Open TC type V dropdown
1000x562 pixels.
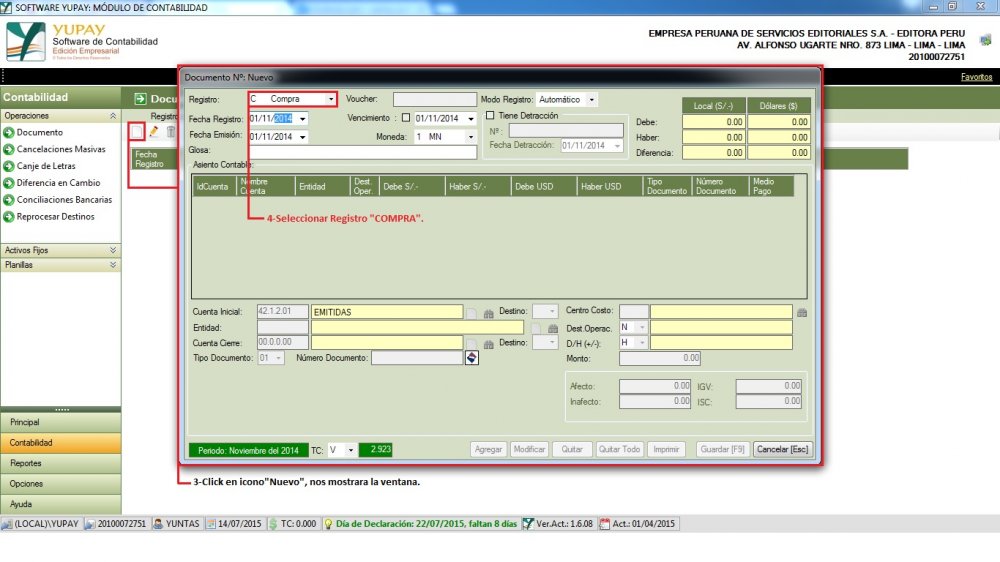[x=350, y=450]
